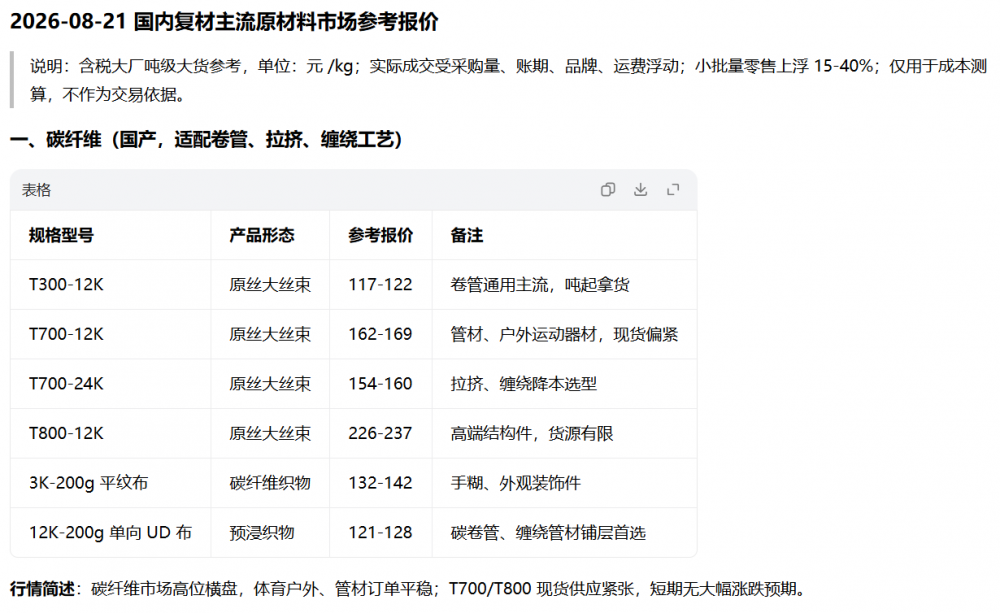Click the 表格 label in the table header
This screenshot has width=1000, height=613.
pyautogui.click(x=36, y=190)
